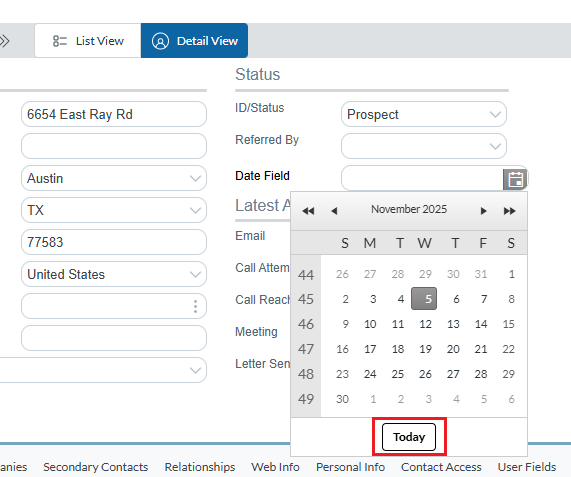
Task: Select October 31 in week 44
Action: [481, 274]
